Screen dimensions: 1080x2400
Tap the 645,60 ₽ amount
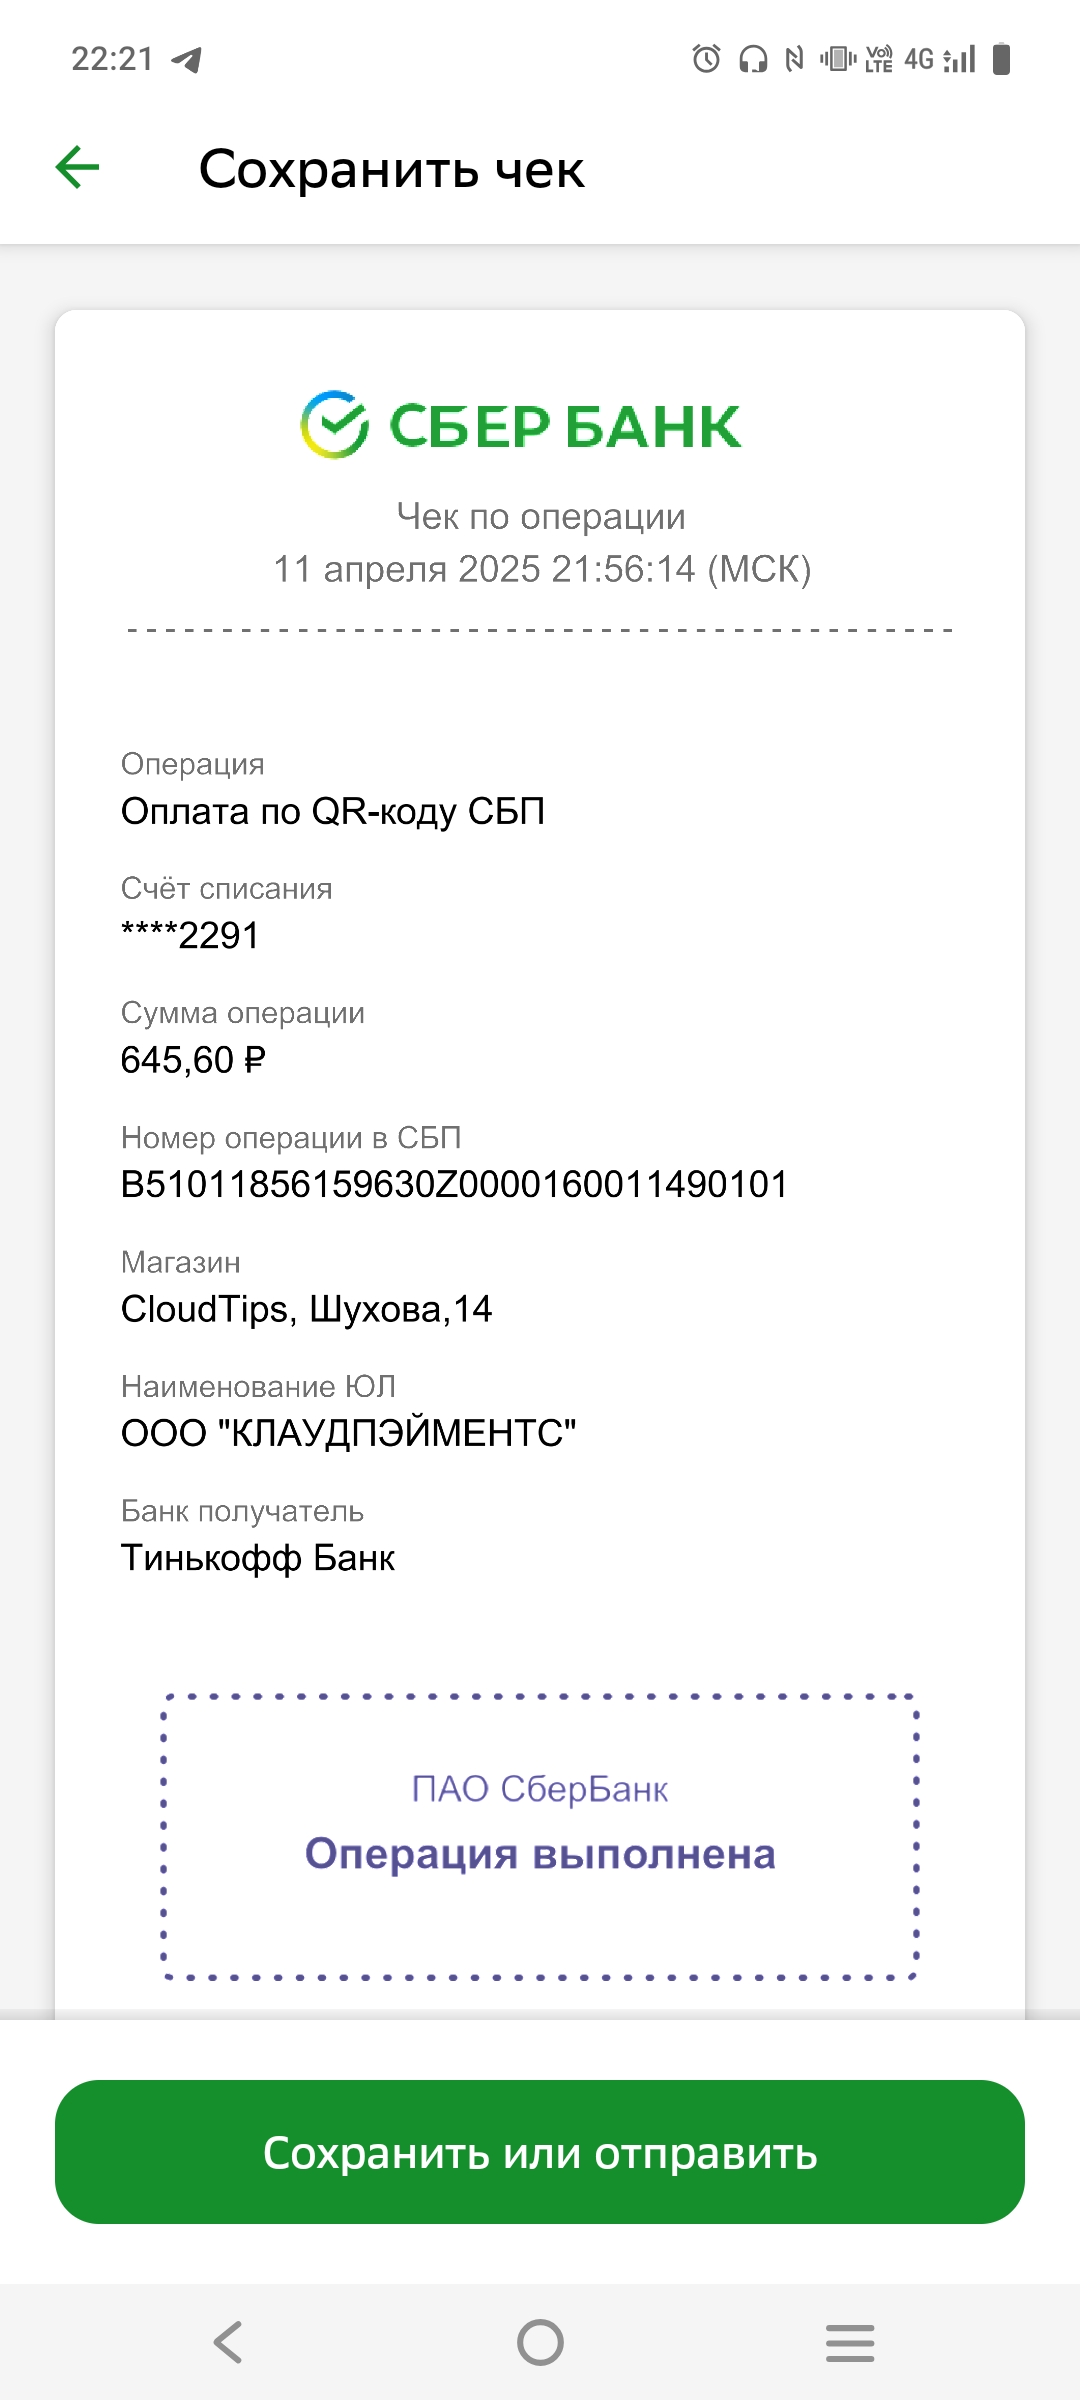(193, 1060)
